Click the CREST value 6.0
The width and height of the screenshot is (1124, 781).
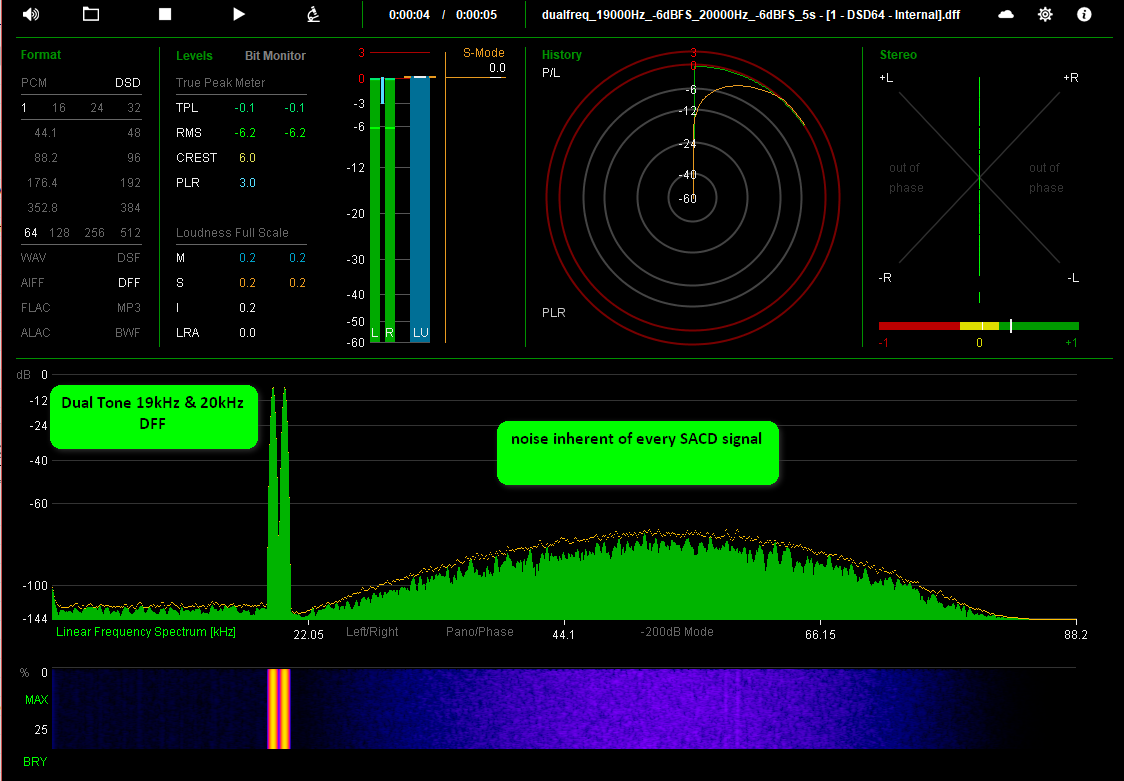pos(247,158)
